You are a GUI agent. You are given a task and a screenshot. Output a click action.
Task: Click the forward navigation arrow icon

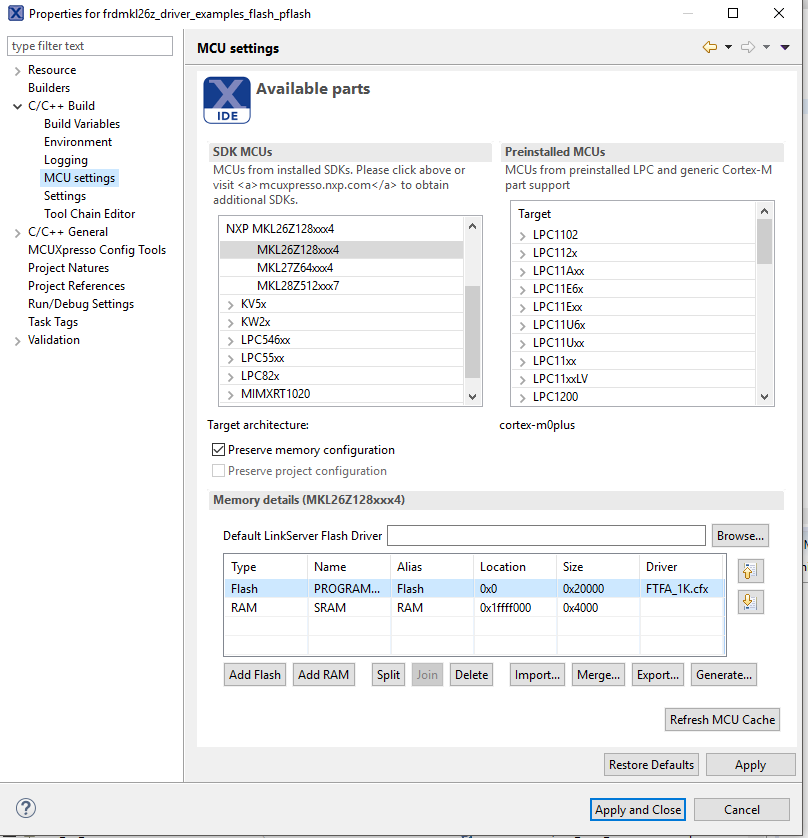click(748, 47)
